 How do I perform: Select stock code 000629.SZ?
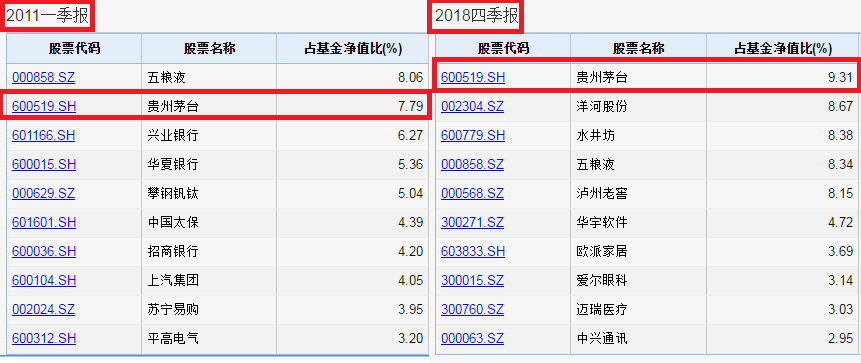point(43,193)
